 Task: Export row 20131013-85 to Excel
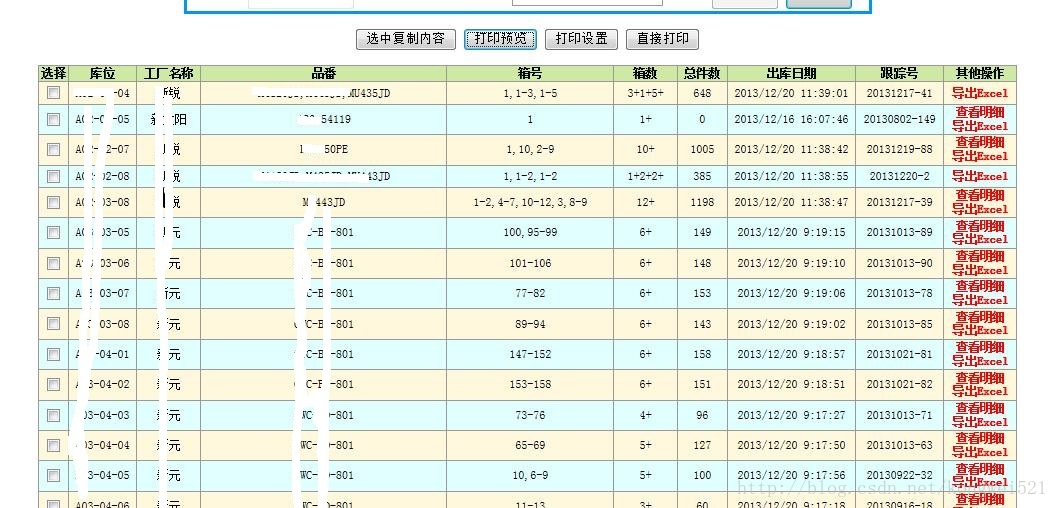[x=980, y=331]
